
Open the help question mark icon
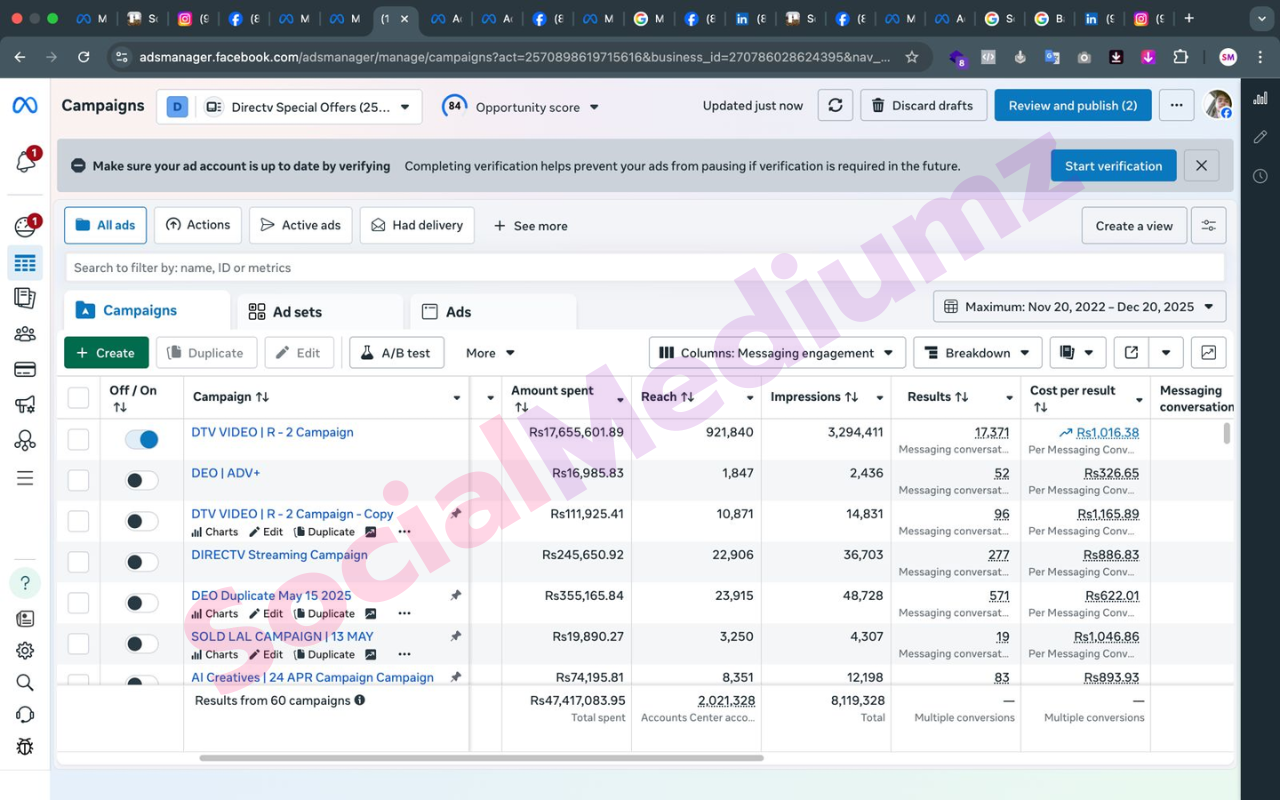[25, 583]
